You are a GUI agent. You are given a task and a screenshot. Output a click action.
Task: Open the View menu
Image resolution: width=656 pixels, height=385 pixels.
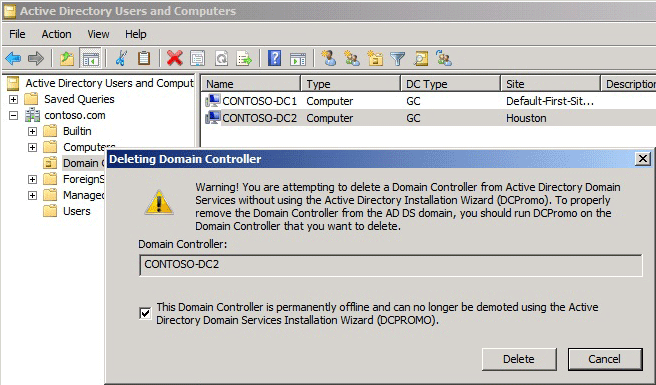point(98,34)
